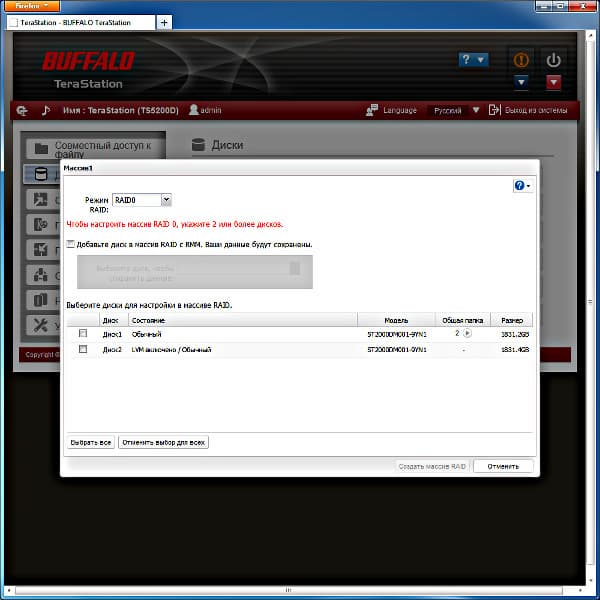Click the Диск1 size value
Screen dimensions: 600x600
tap(515, 334)
